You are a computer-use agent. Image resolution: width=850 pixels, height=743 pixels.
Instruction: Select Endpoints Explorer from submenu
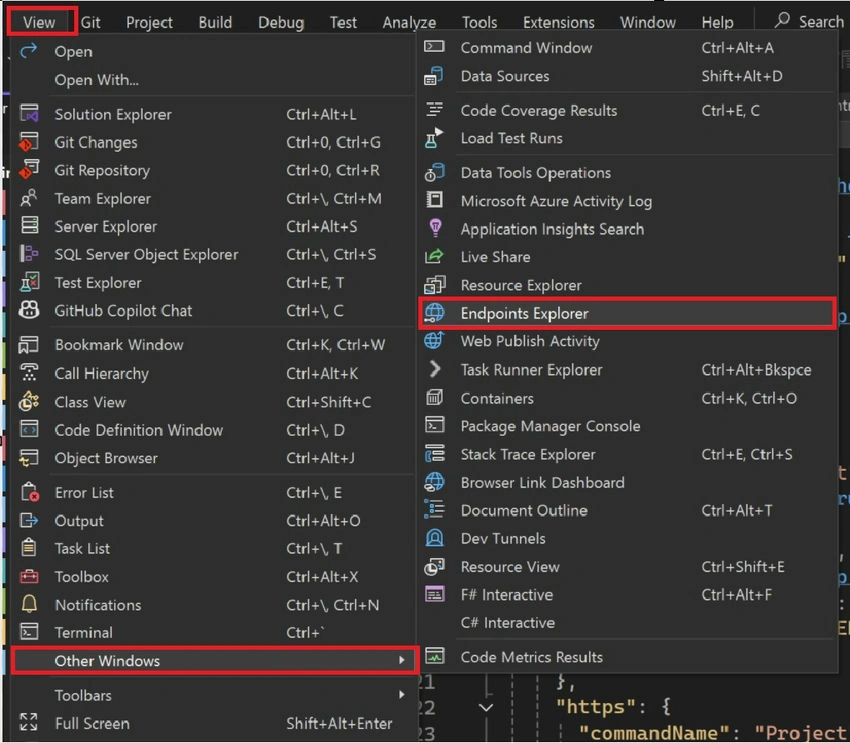click(x=627, y=313)
